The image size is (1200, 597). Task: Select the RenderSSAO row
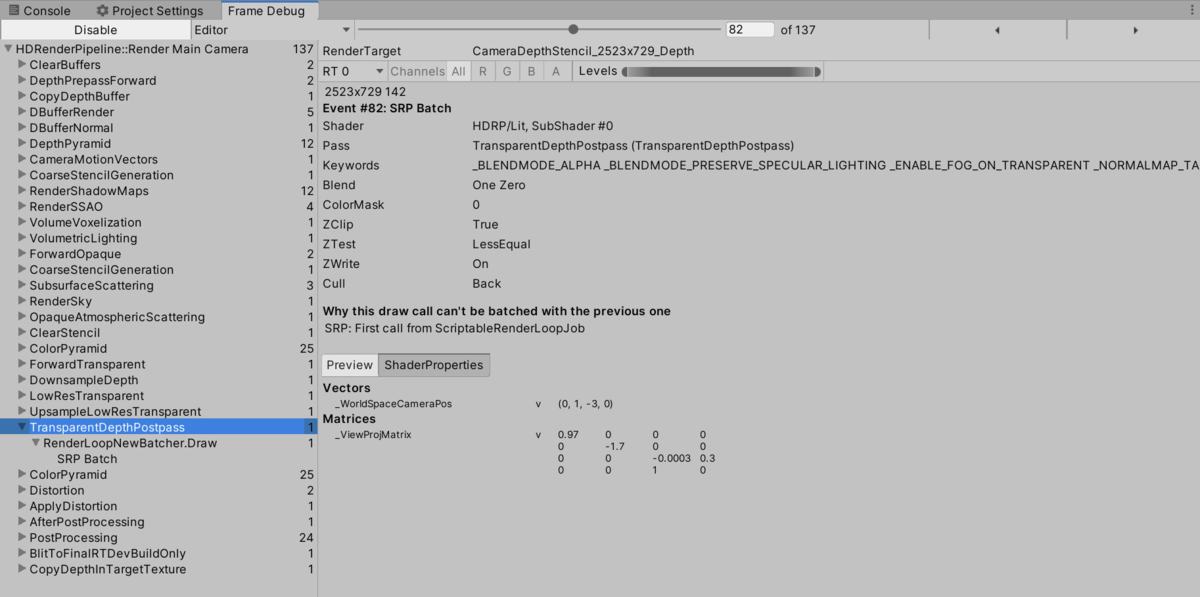pyautogui.click(x=159, y=207)
